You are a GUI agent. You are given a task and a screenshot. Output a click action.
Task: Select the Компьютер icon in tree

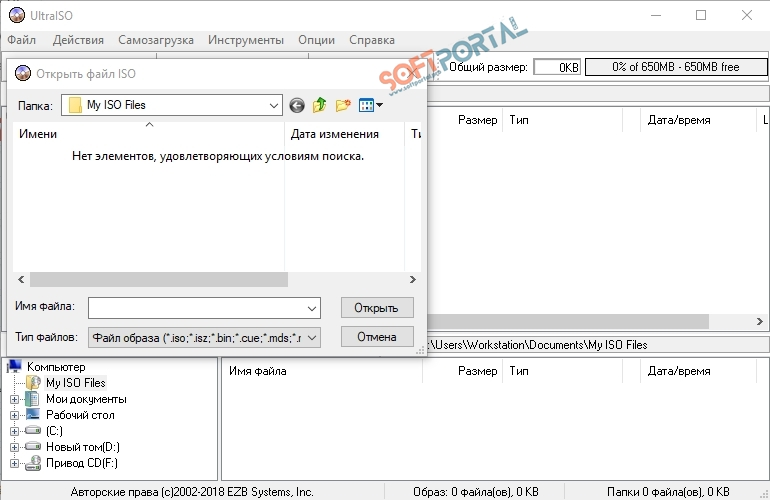(15, 366)
